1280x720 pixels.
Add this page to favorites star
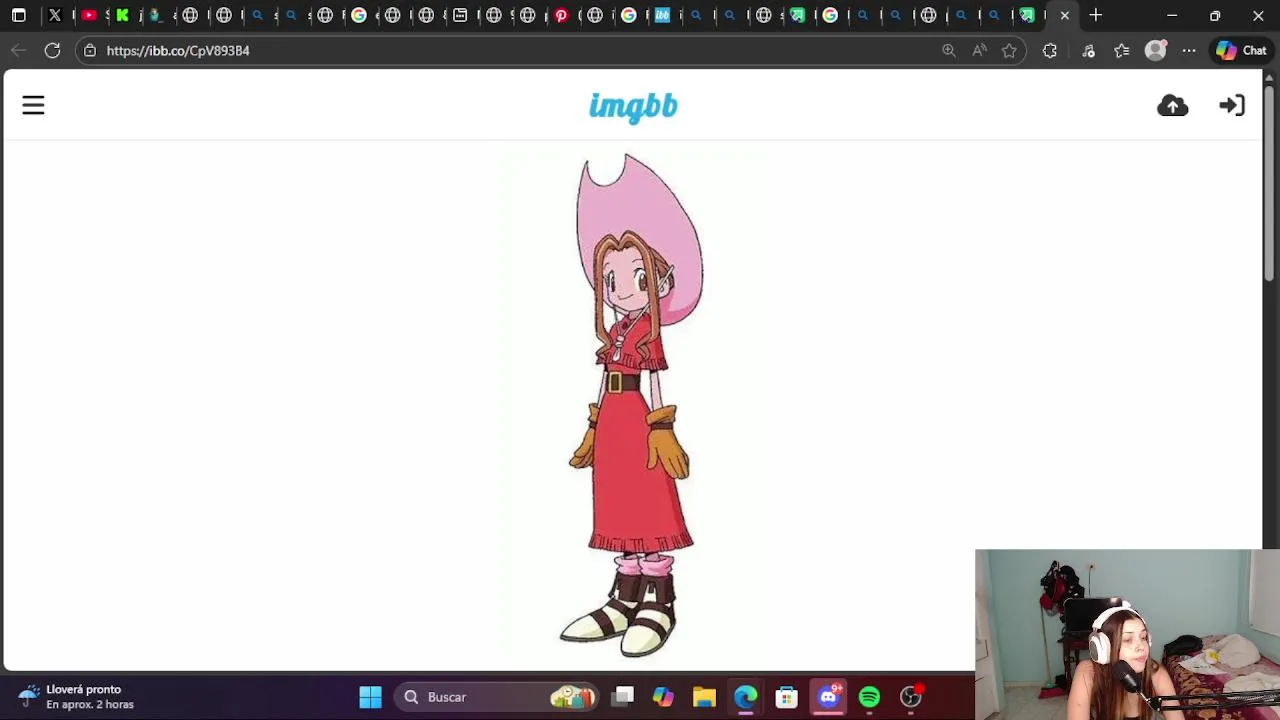(1009, 50)
